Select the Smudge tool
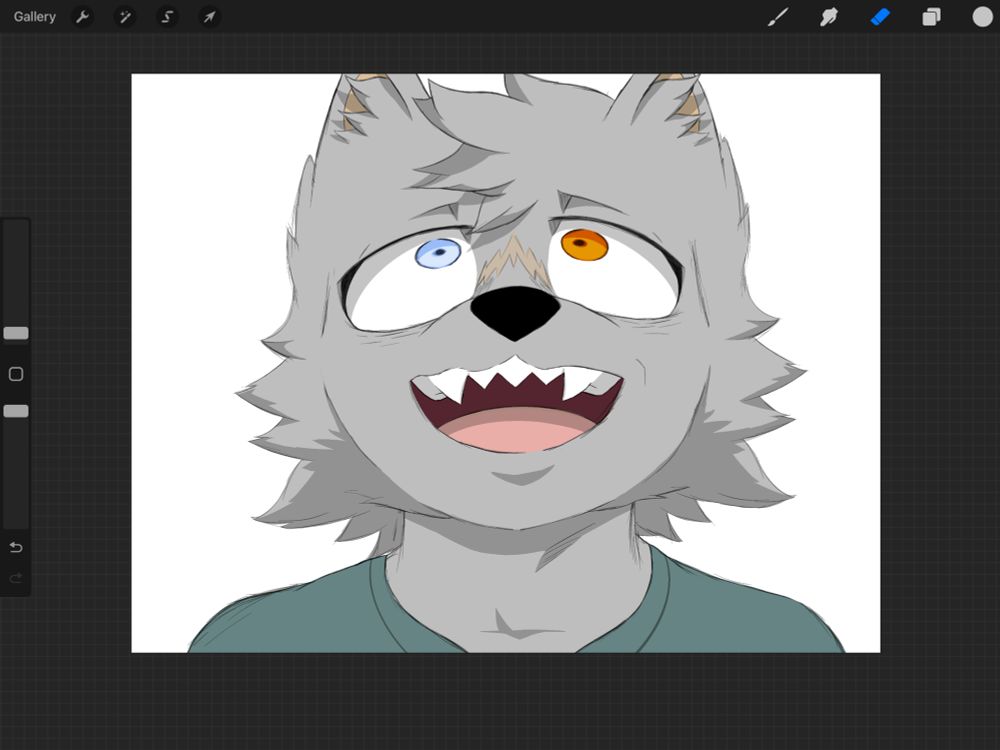 click(x=828, y=17)
